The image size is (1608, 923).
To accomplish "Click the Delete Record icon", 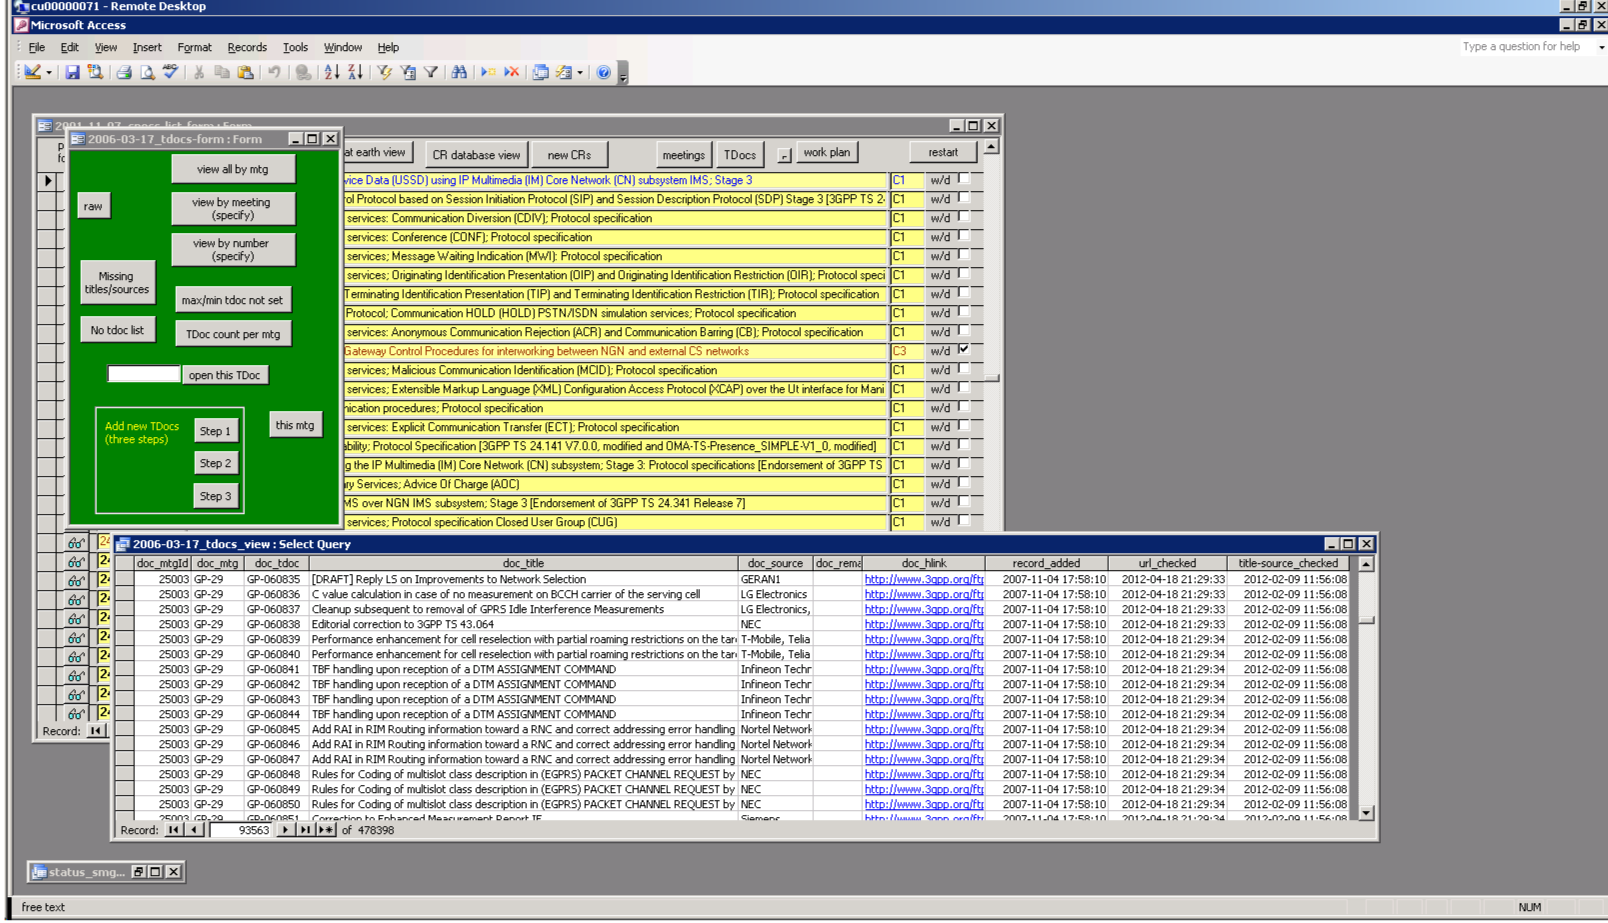I will pyautogui.click(x=512, y=73).
